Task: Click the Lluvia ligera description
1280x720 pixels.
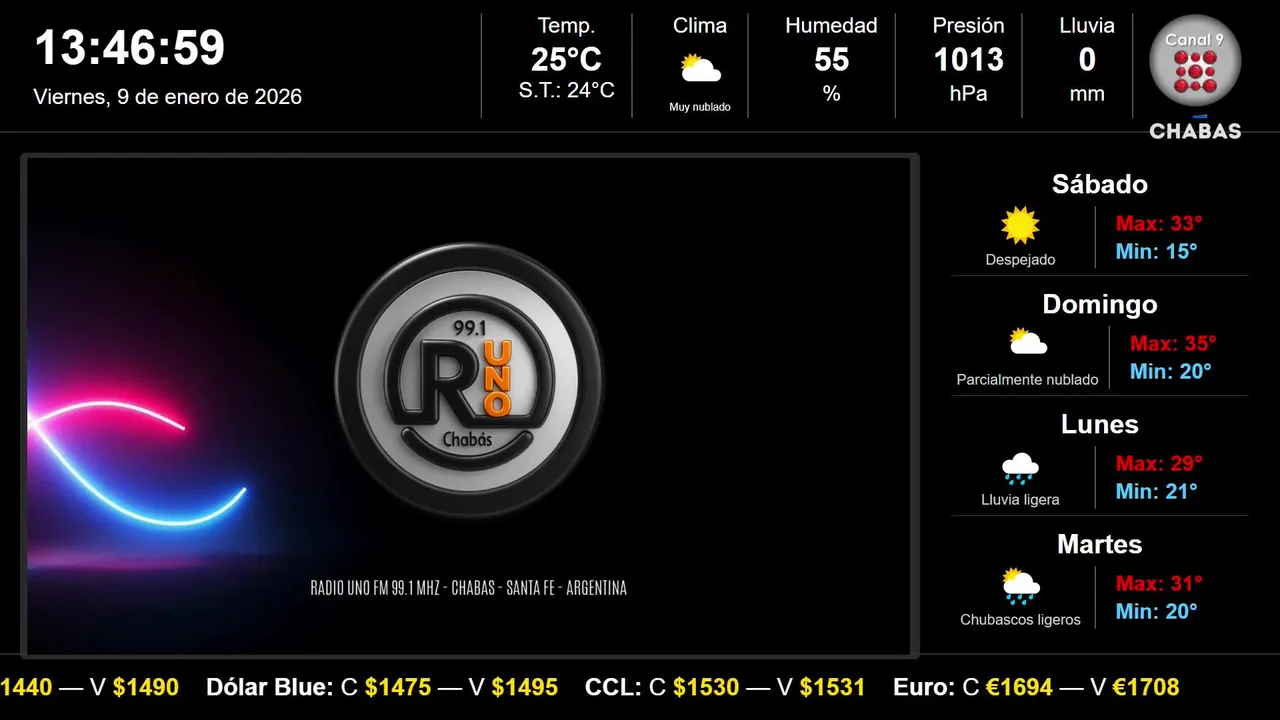Action: tap(1020, 500)
